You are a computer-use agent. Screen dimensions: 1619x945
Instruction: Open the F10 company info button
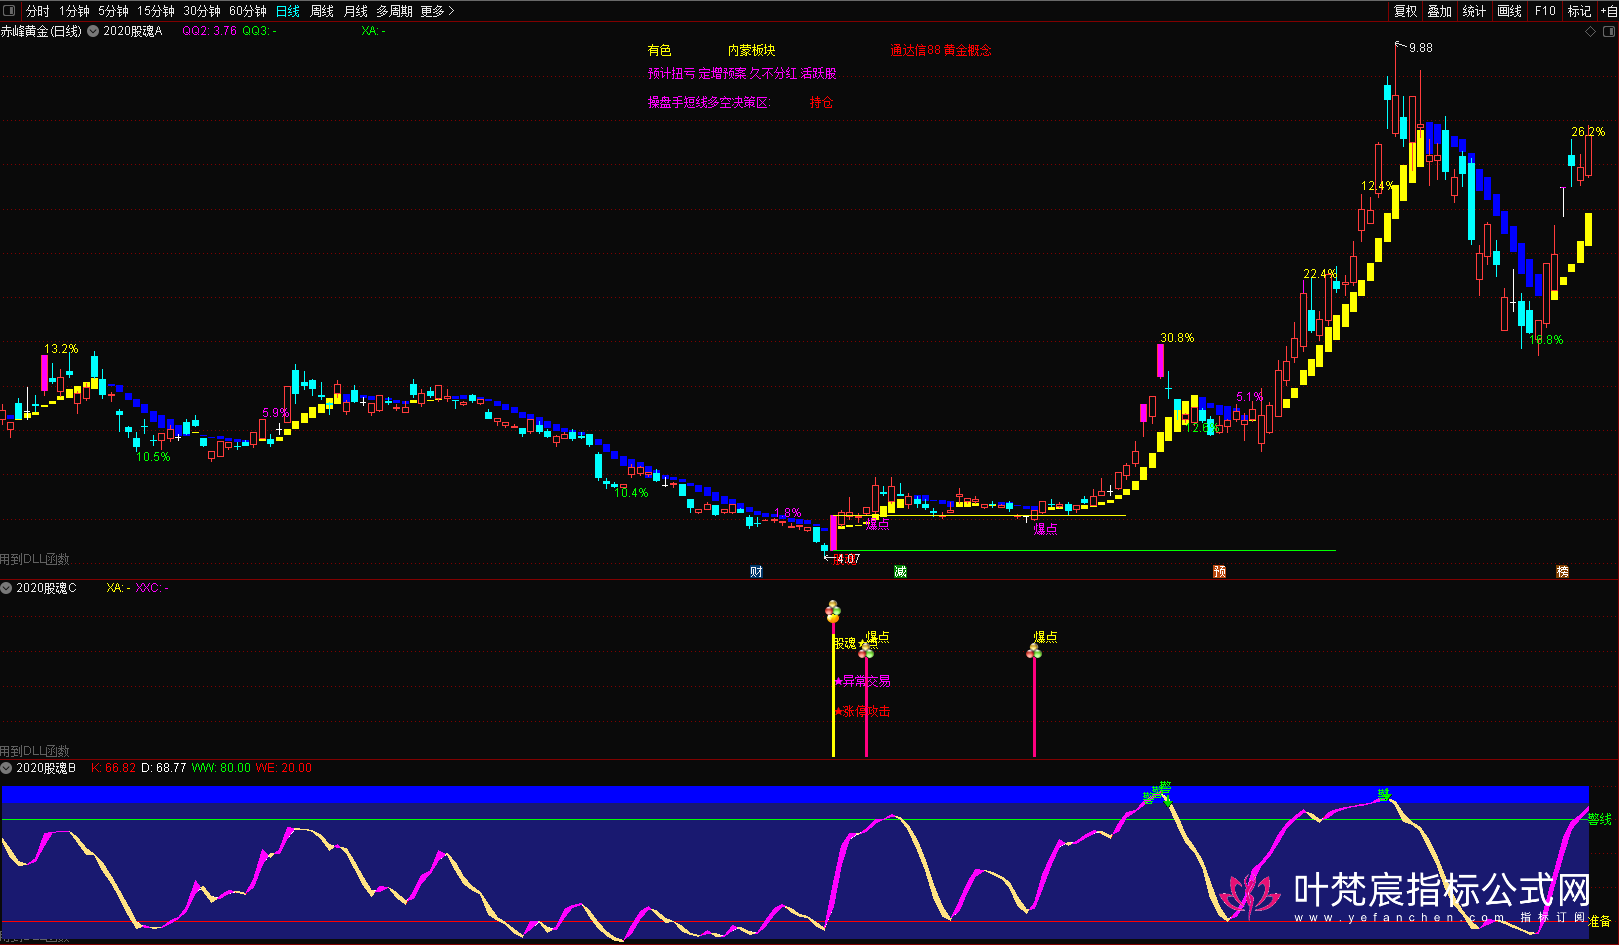pos(1545,11)
